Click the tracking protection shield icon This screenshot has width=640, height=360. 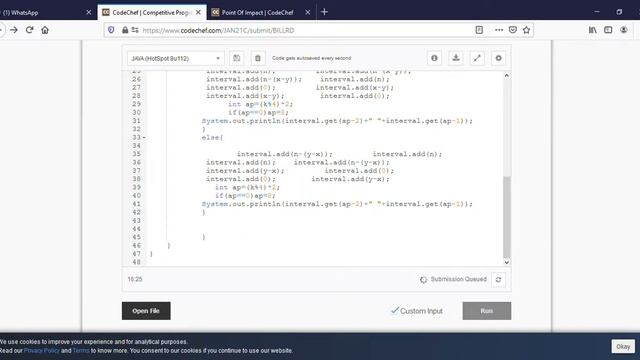tap(111, 30)
